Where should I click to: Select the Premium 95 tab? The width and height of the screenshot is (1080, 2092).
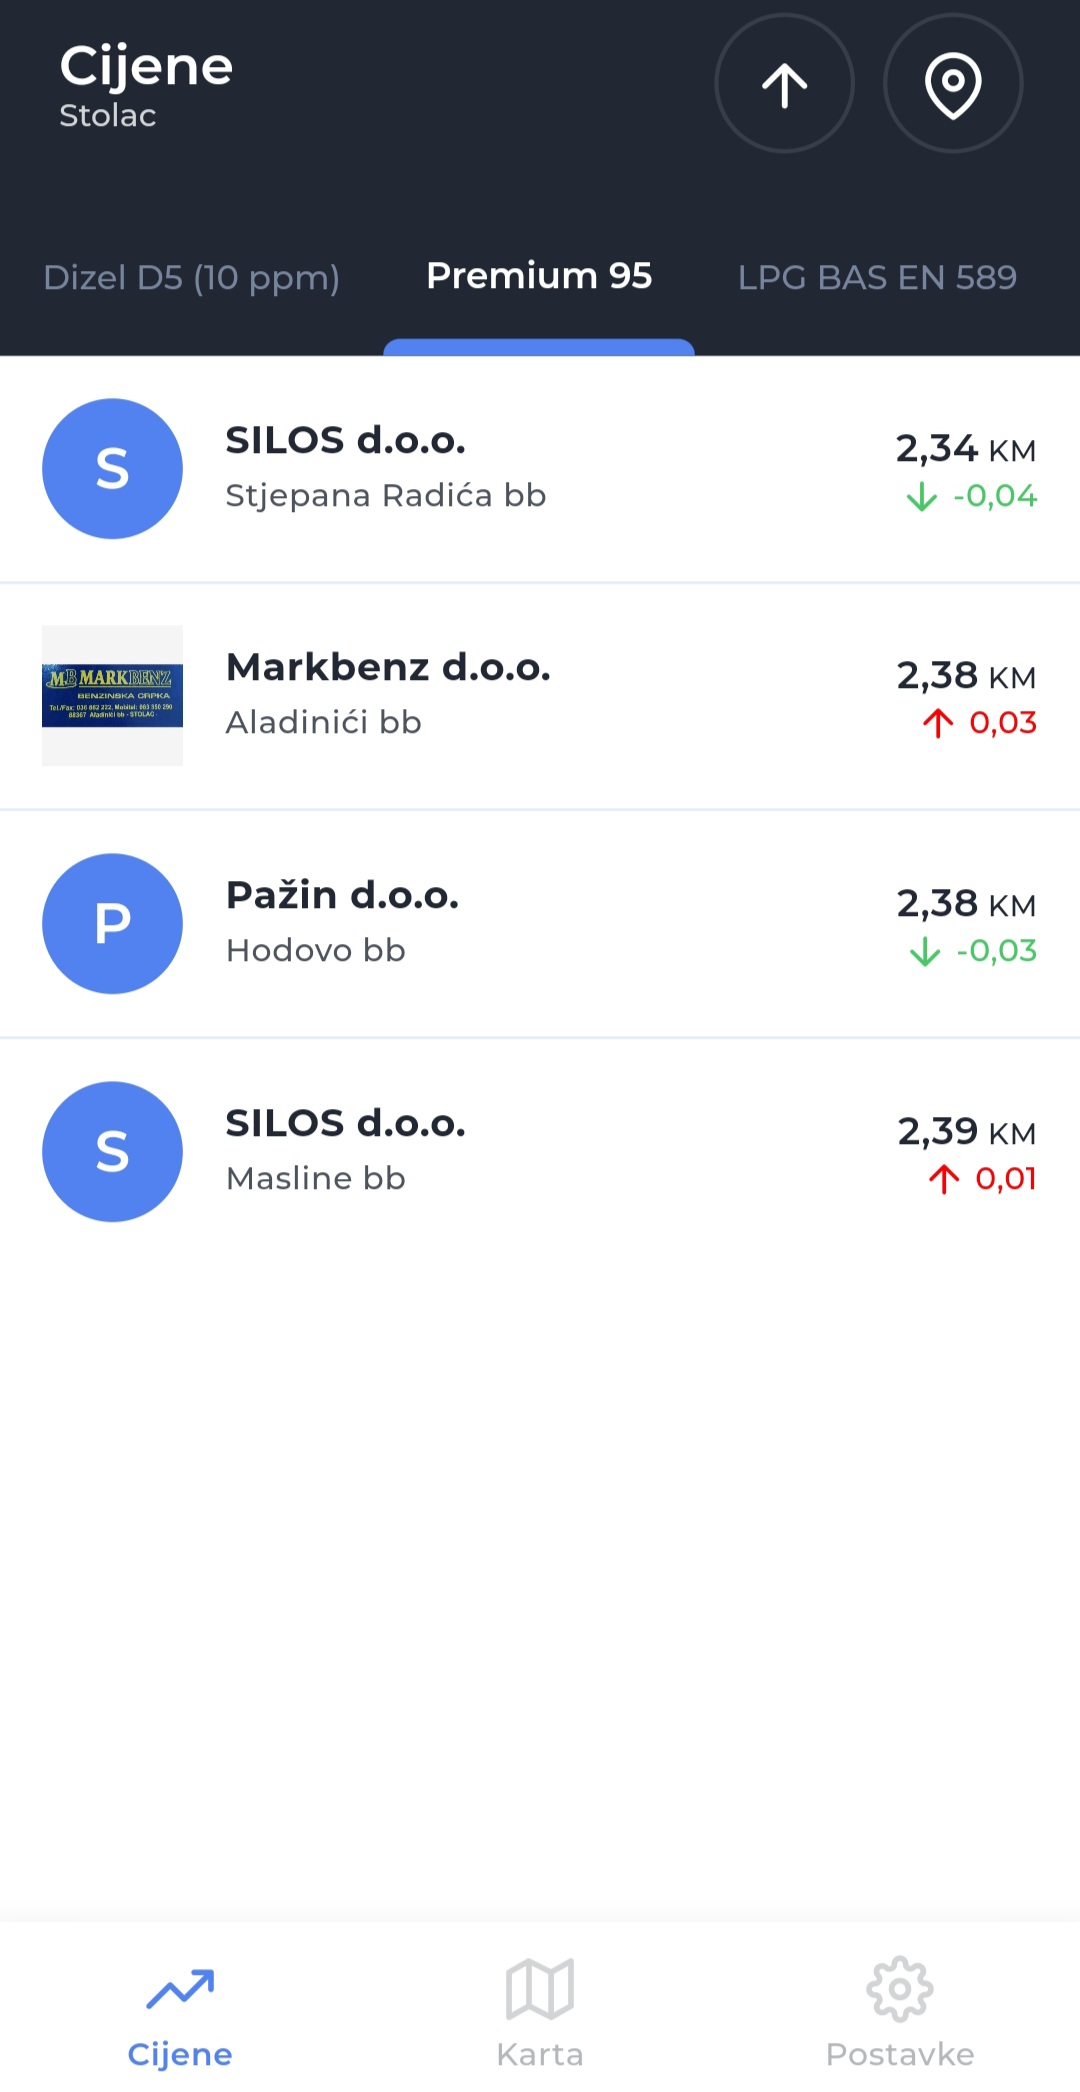[539, 276]
